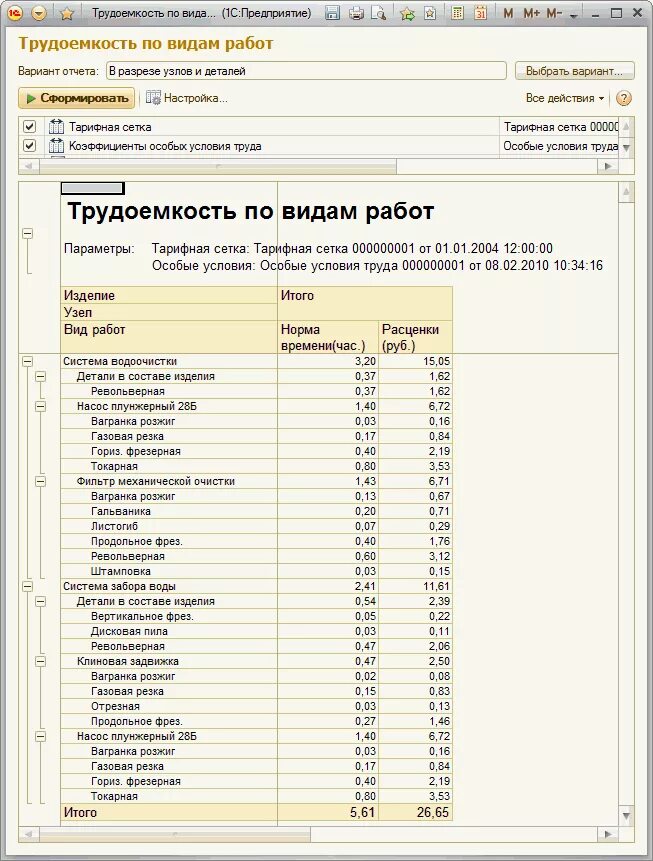
Task: Click report horizontal scroll left arrow
Action: (x=29, y=834)
